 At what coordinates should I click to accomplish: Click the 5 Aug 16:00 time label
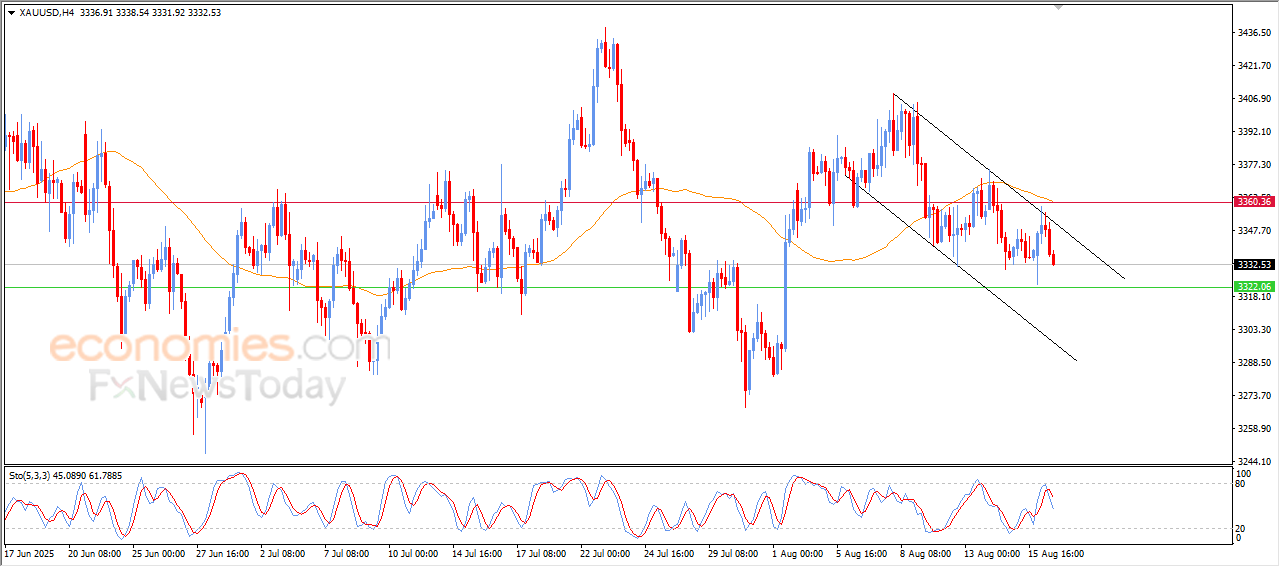(x=862, y=553)
